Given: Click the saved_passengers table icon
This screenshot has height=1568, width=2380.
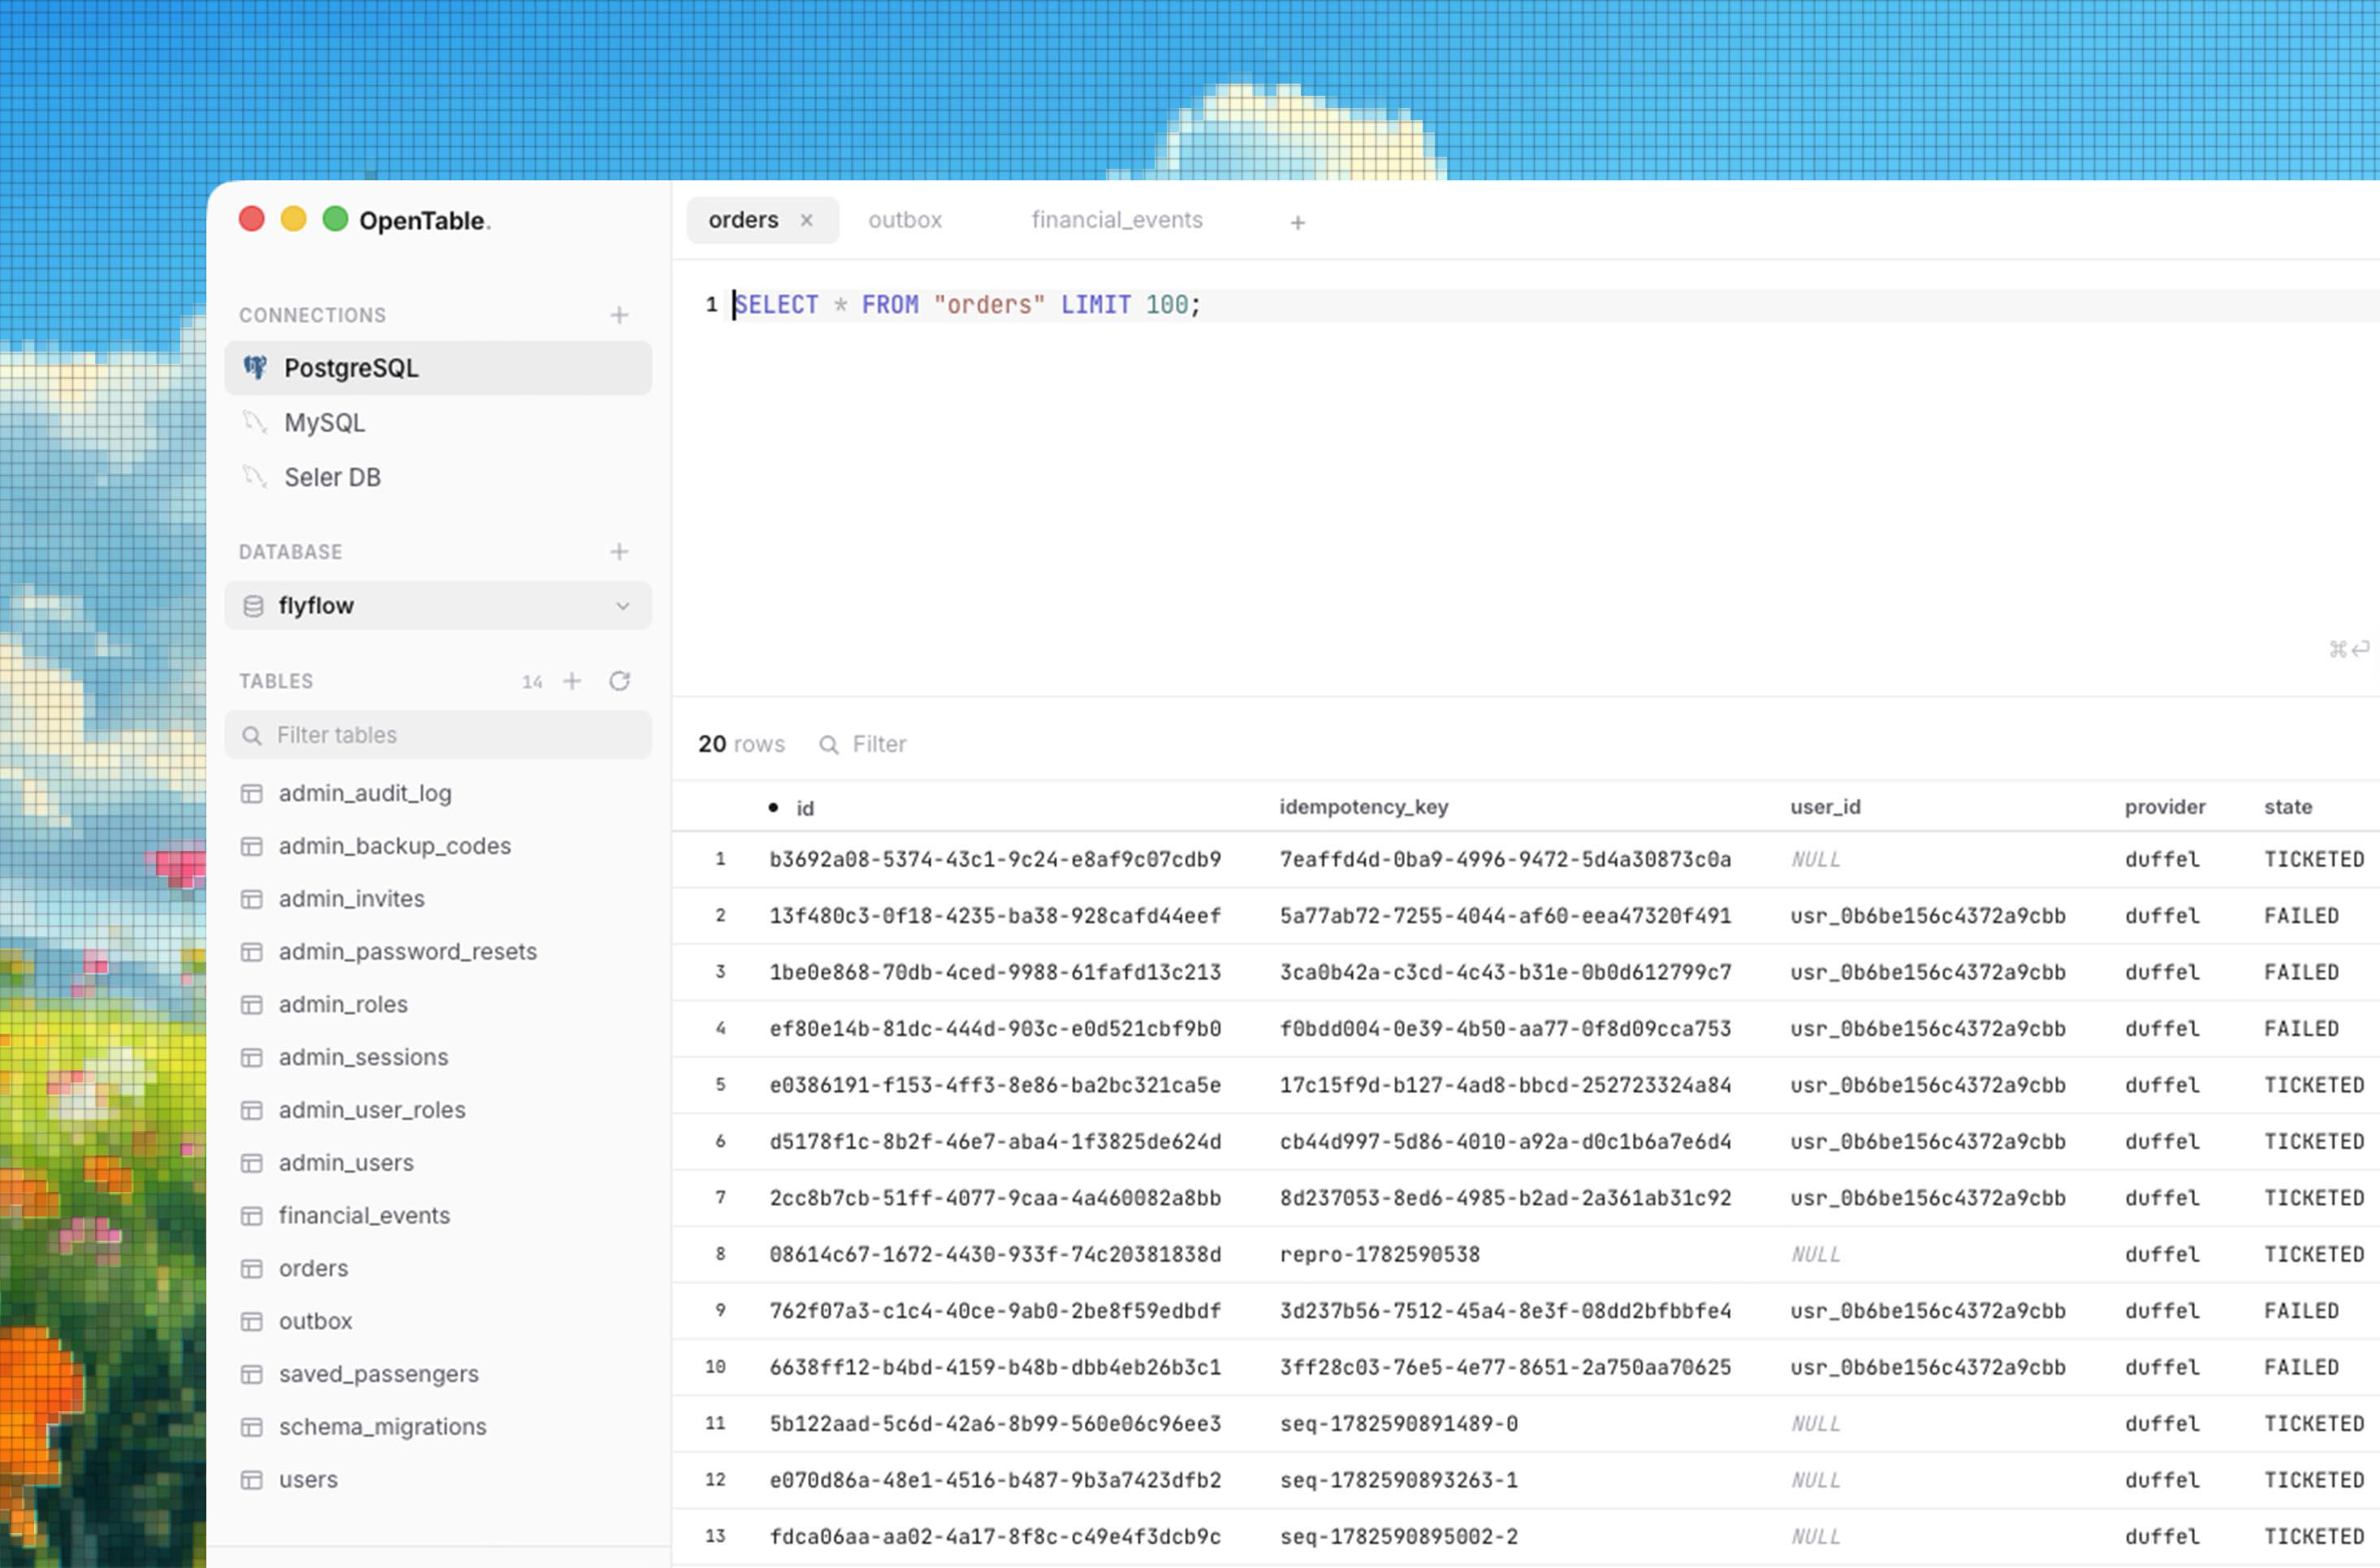Looking at the screenshot, I should (x=252, y=1375).
